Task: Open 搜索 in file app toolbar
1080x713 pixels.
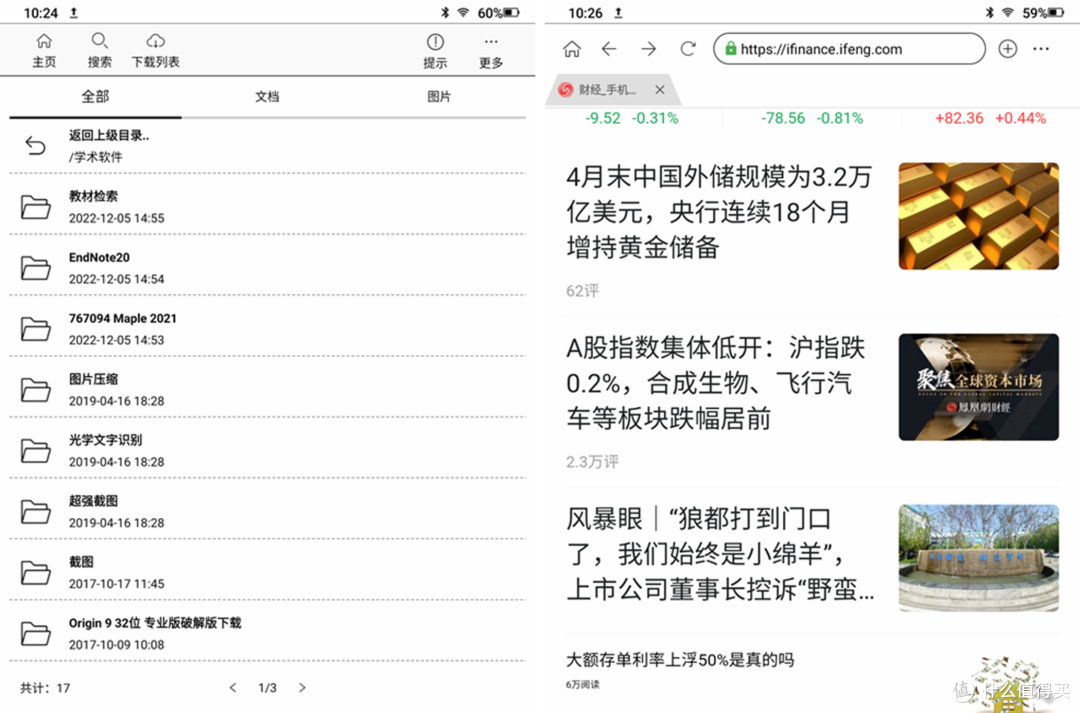Action: tap(99, 50)
